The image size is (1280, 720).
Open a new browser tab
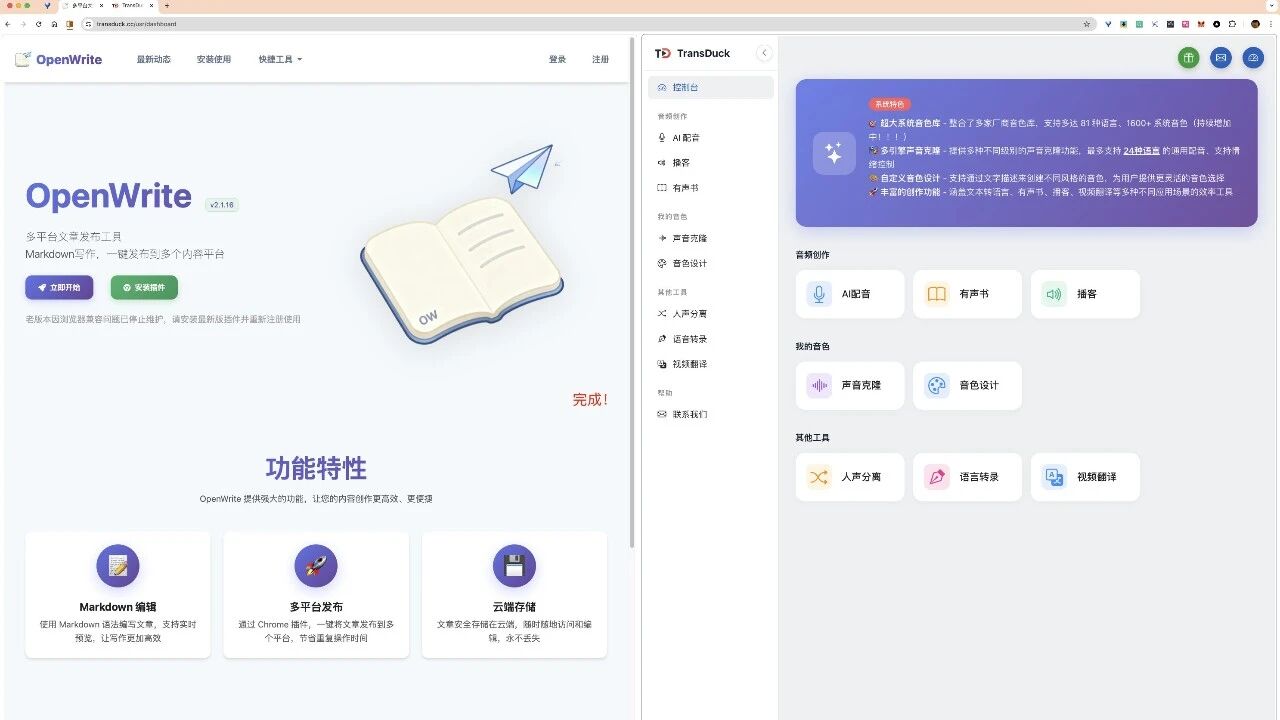point(166,5)
